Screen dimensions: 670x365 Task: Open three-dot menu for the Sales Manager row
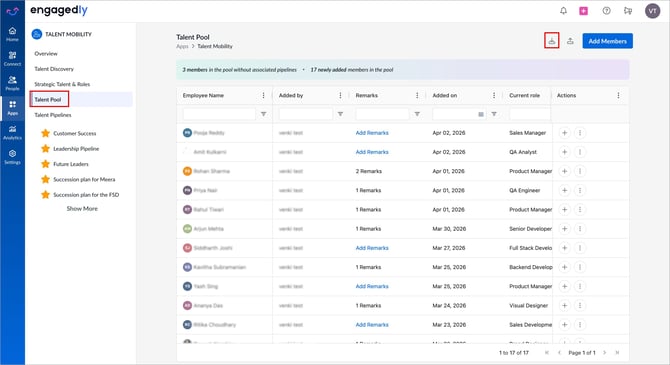[x=580, y=133]
